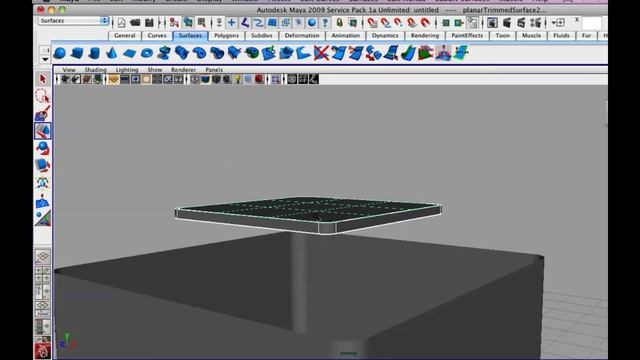Image resolution: width=640 pixels, height=360 pixels.
Task: Open the Surfaces menu set dropdown
Action: pyautogui.click(x=74, y=20)
